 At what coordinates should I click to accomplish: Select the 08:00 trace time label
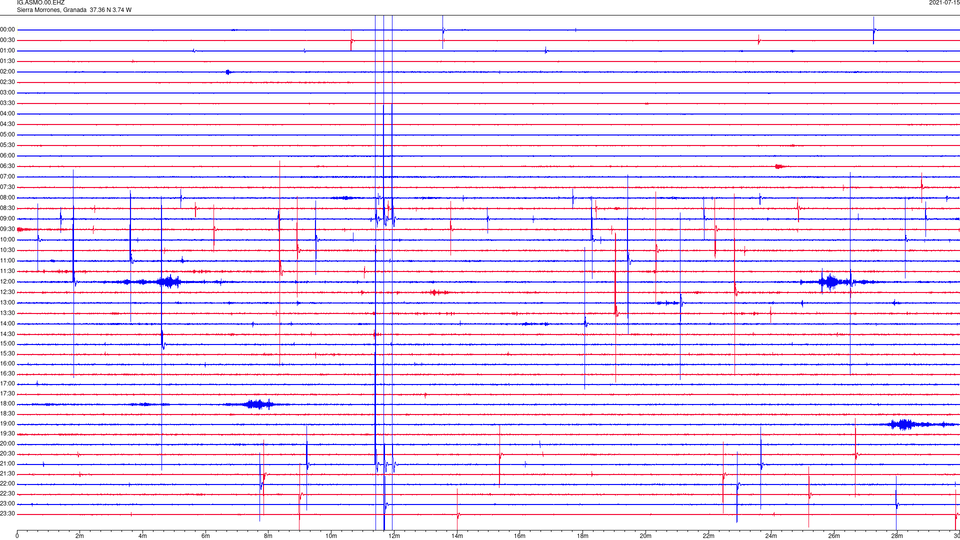(x=8, y=198)
